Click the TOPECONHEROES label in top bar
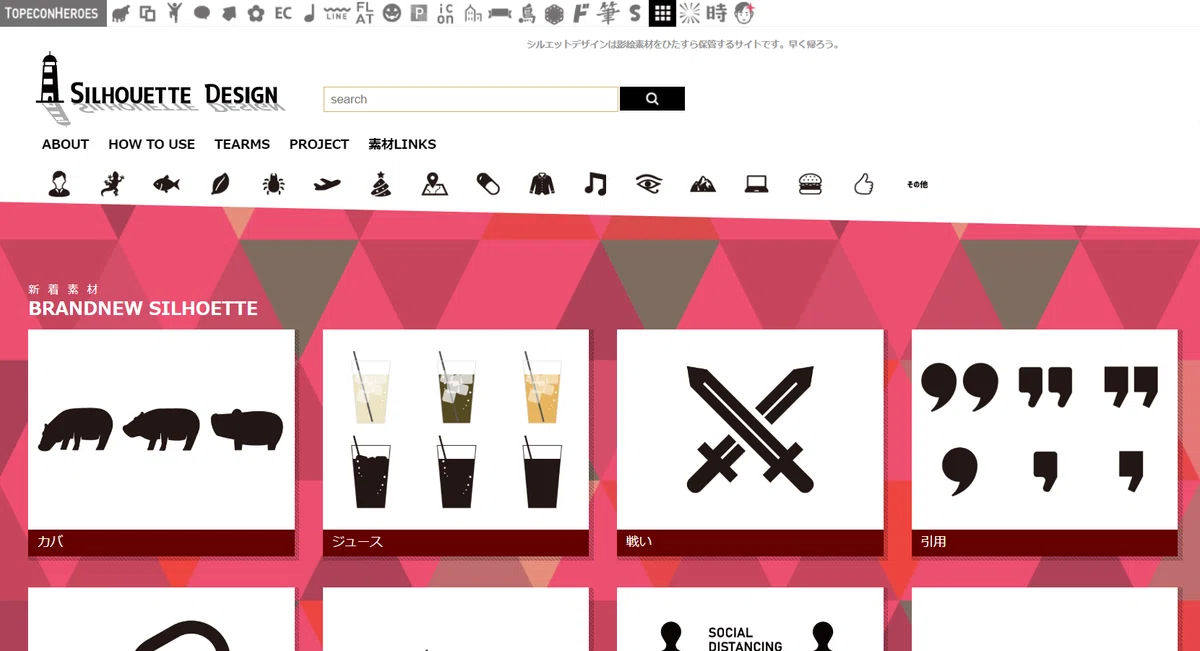Screen dimensions: 1200x651 pos(53,13)
